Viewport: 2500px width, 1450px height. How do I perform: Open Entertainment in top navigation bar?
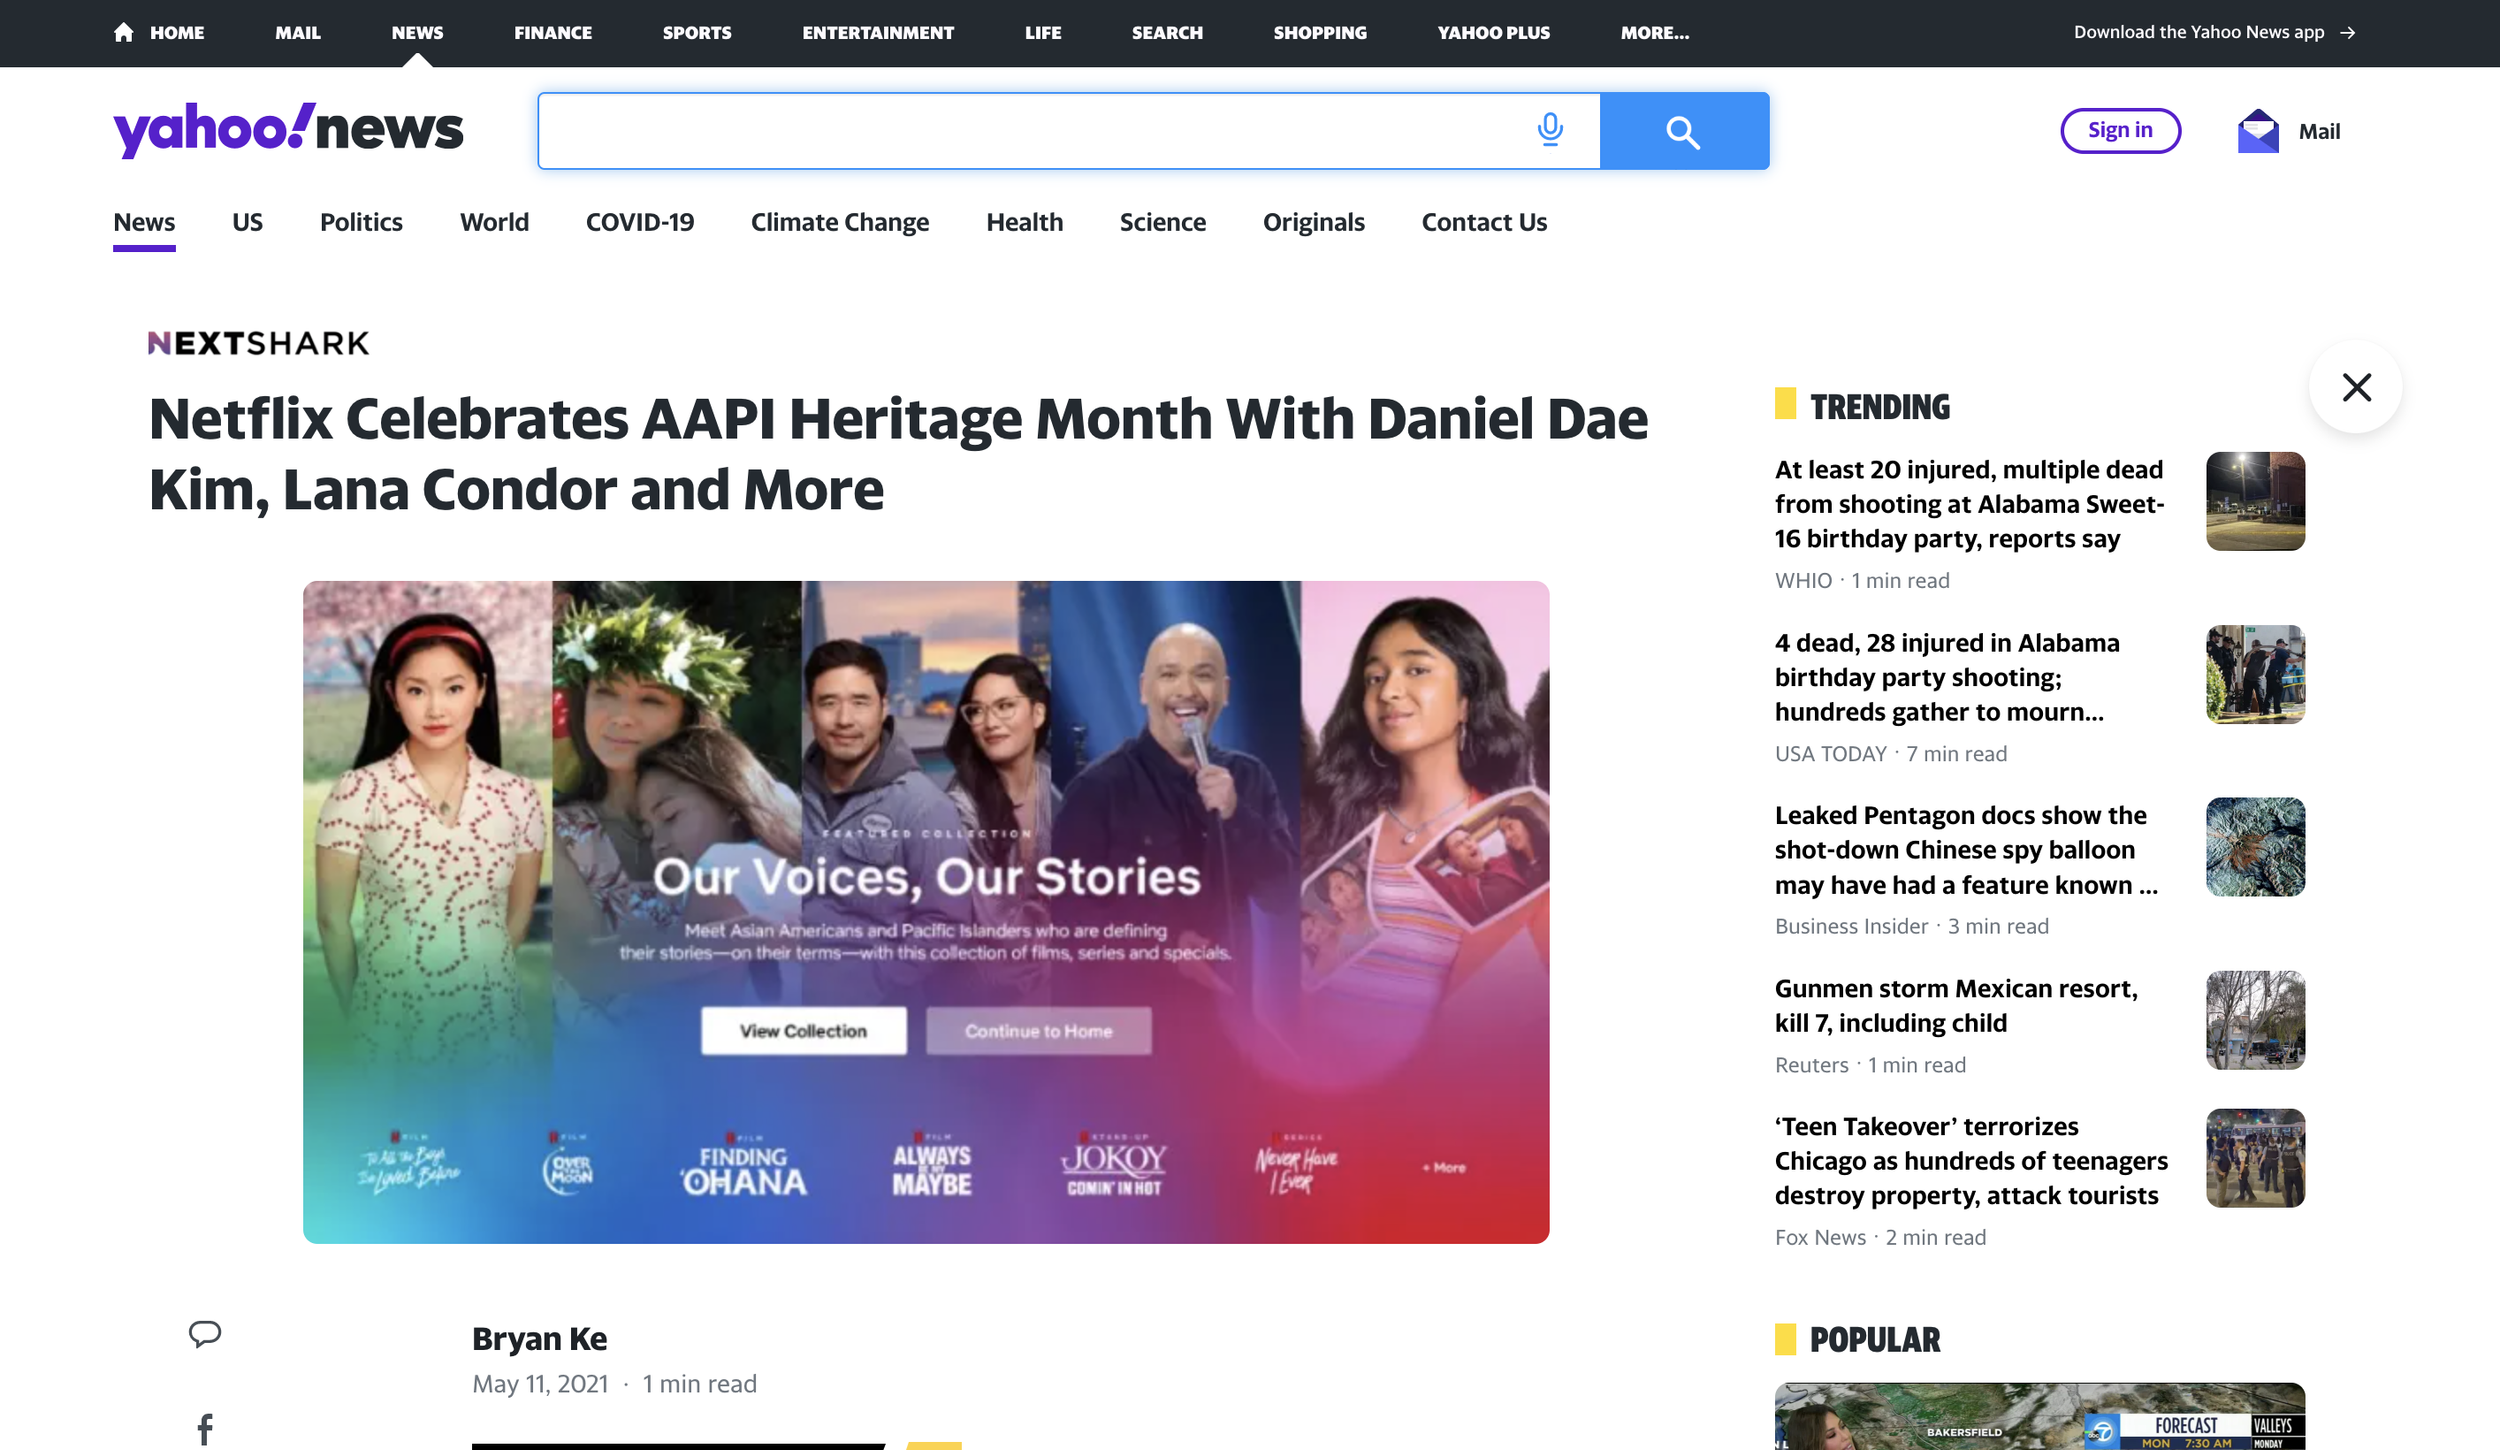click(878, 33)
